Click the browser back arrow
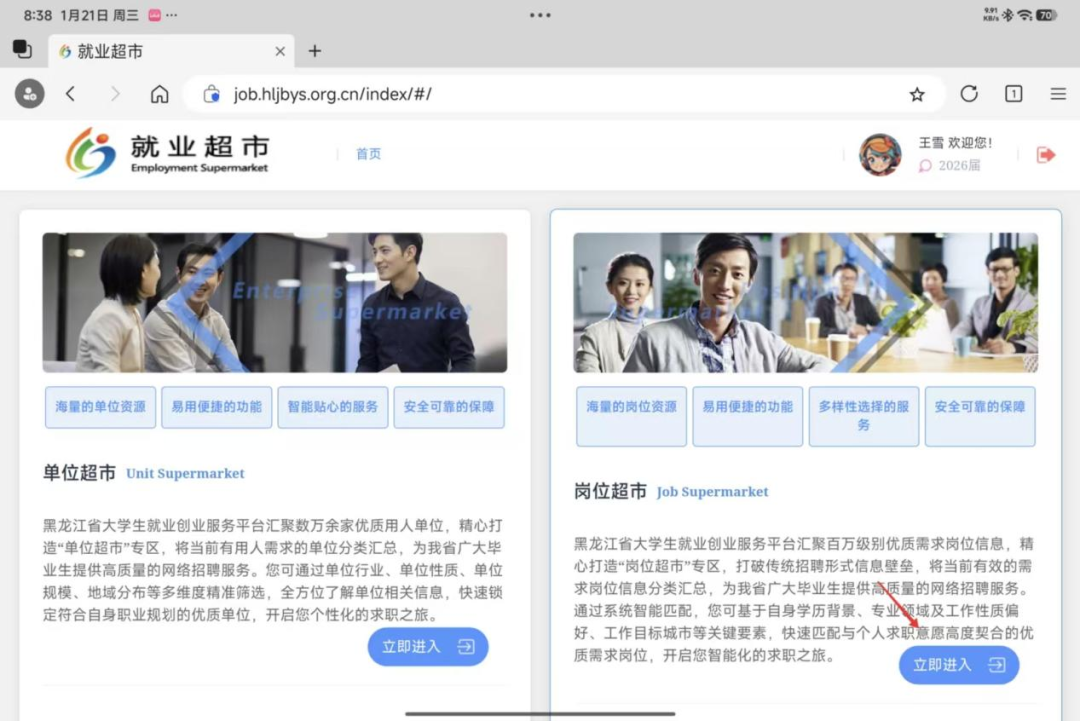 70,94
